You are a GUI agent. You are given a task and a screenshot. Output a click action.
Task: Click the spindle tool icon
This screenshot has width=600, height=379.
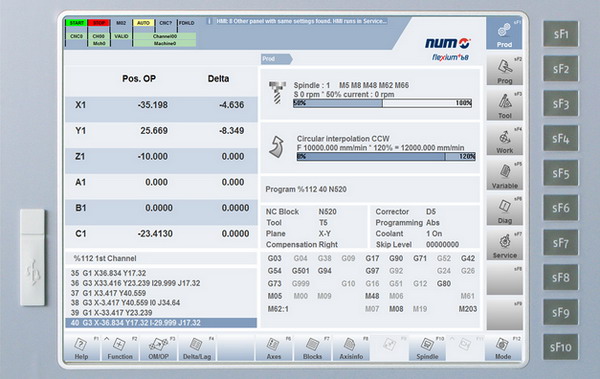[x=277, y=92]
